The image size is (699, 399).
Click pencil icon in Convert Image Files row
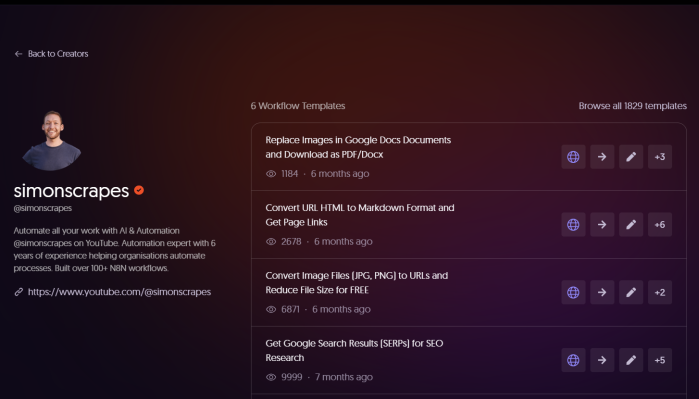(x=631, y=292)
